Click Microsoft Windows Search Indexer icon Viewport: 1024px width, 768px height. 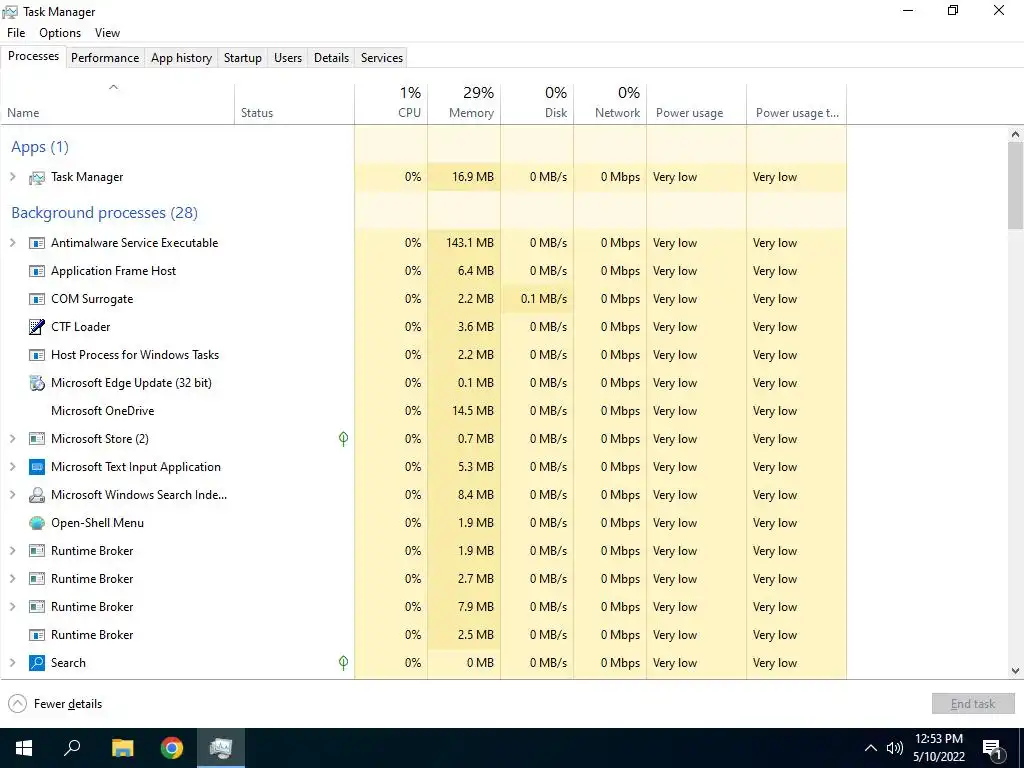[x=37, y=495]
